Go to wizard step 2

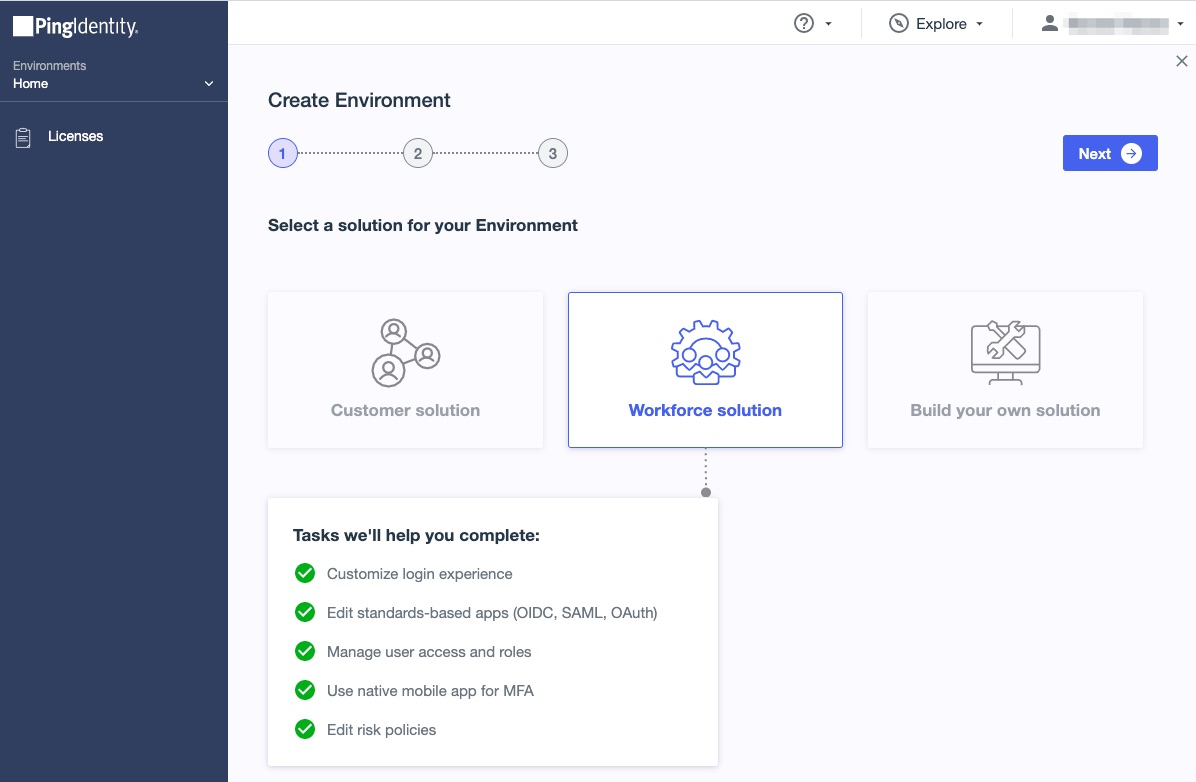(x=418, y=153)
